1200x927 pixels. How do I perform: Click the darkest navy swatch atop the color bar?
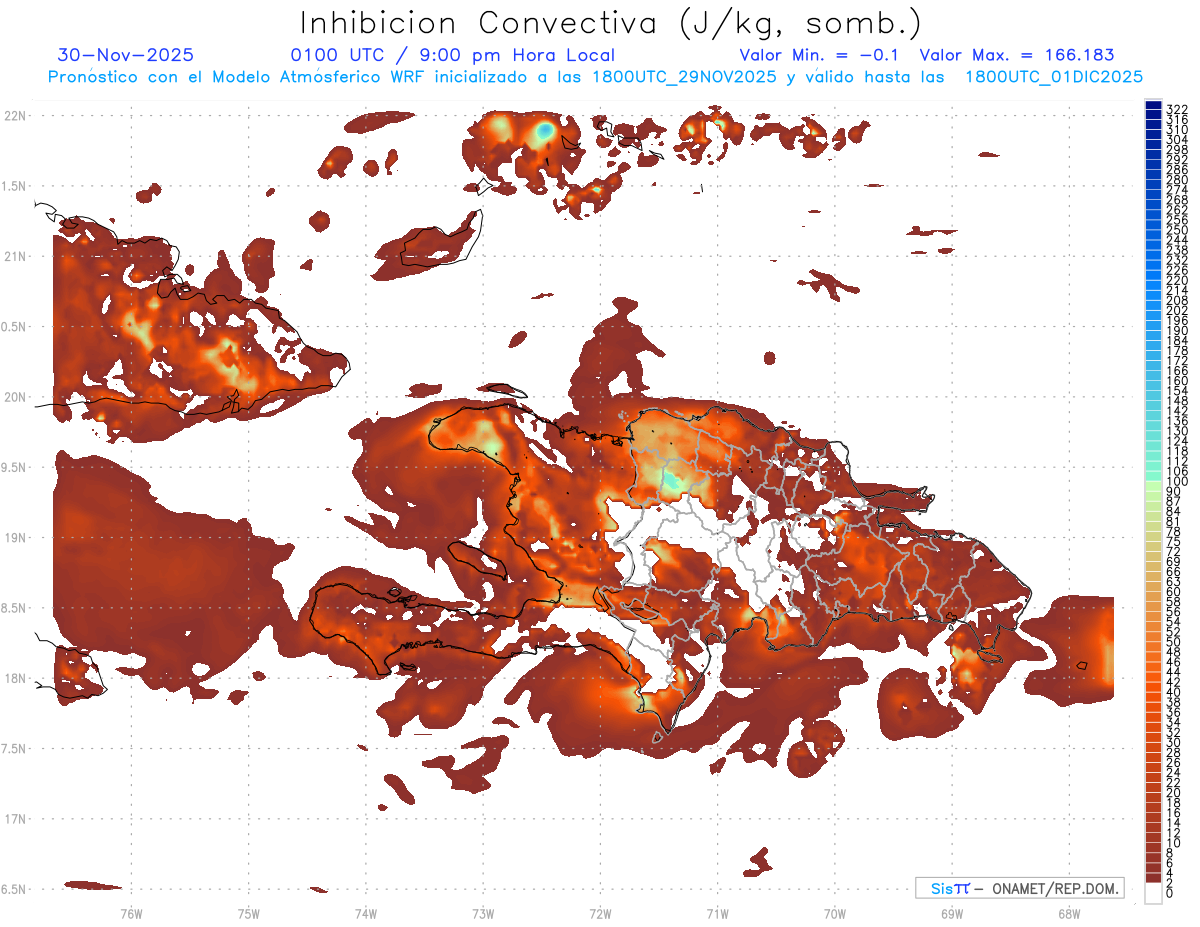tap(1153, 105)
